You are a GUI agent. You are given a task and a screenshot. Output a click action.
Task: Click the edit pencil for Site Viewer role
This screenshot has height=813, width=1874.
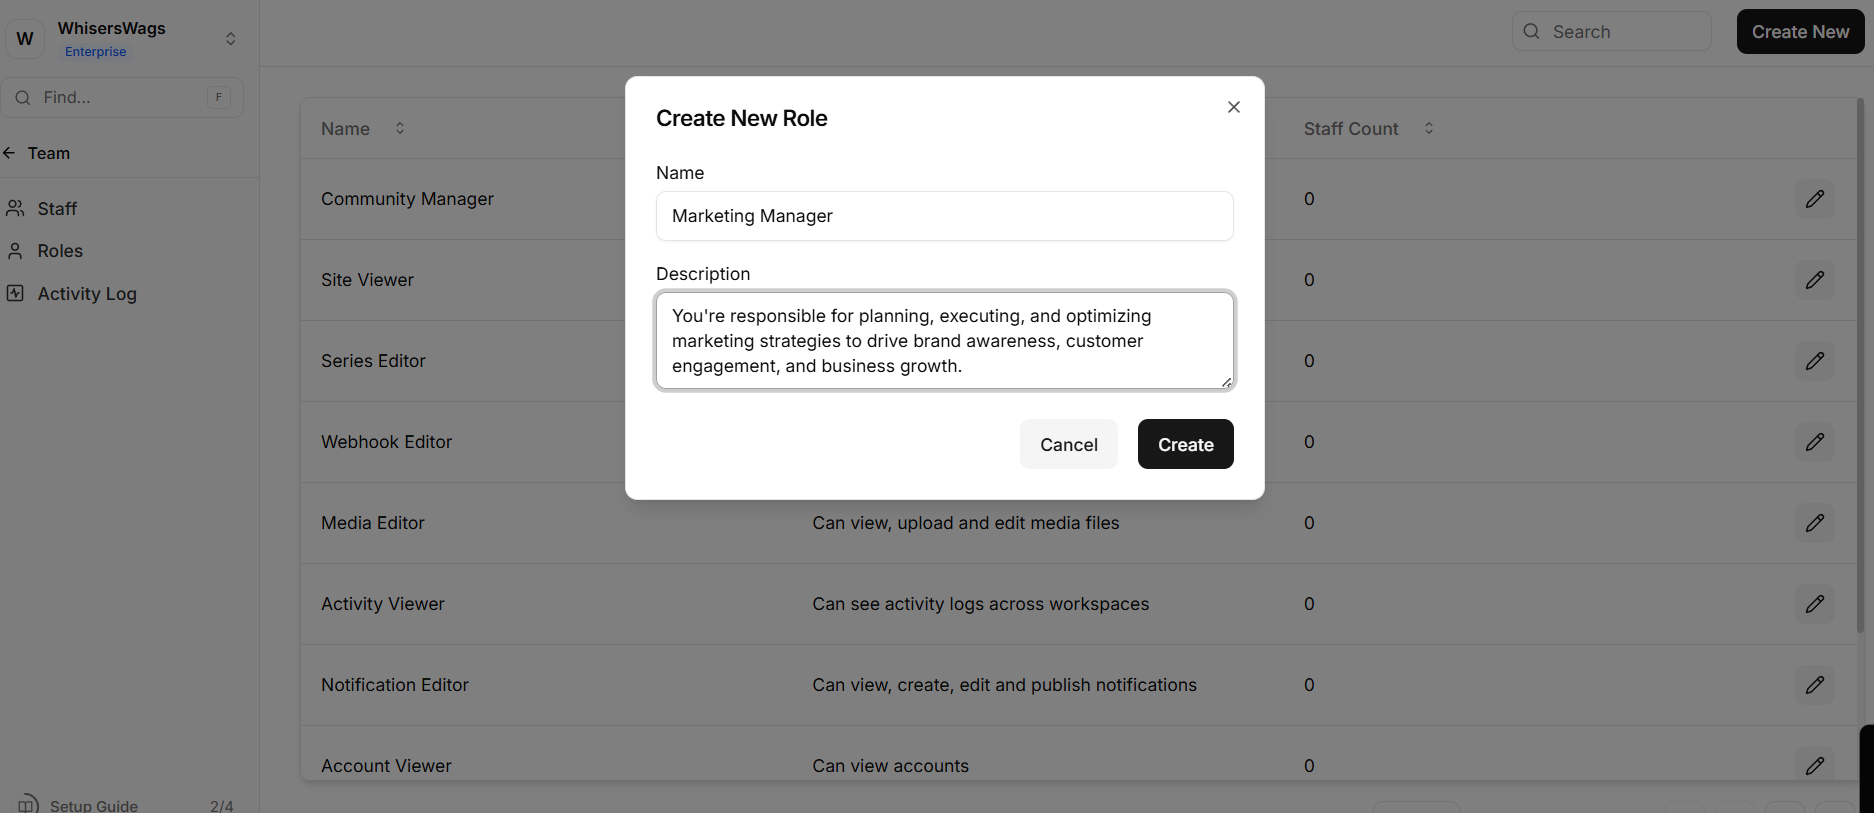[1814, 280]
